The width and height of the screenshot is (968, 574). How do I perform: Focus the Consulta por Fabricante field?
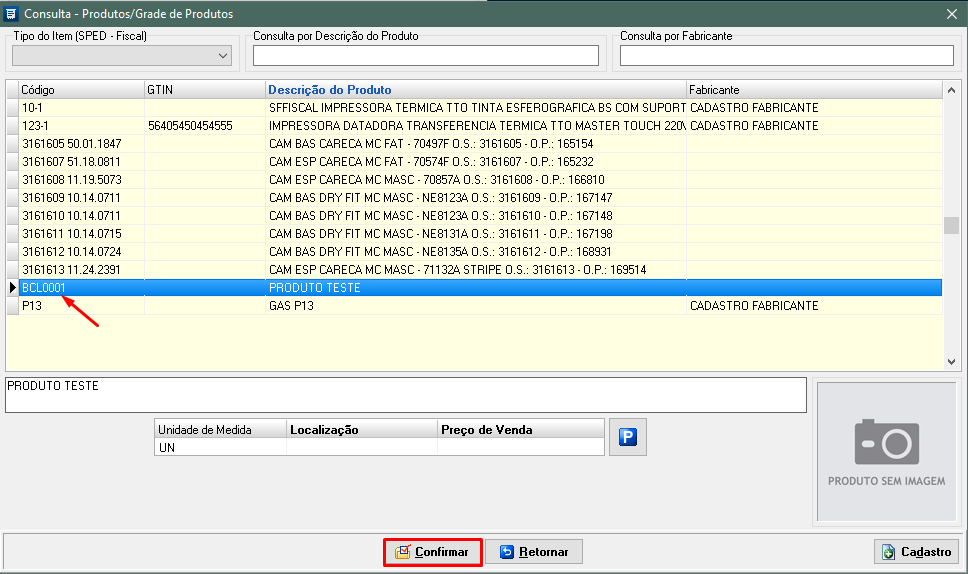click(786, 56)
